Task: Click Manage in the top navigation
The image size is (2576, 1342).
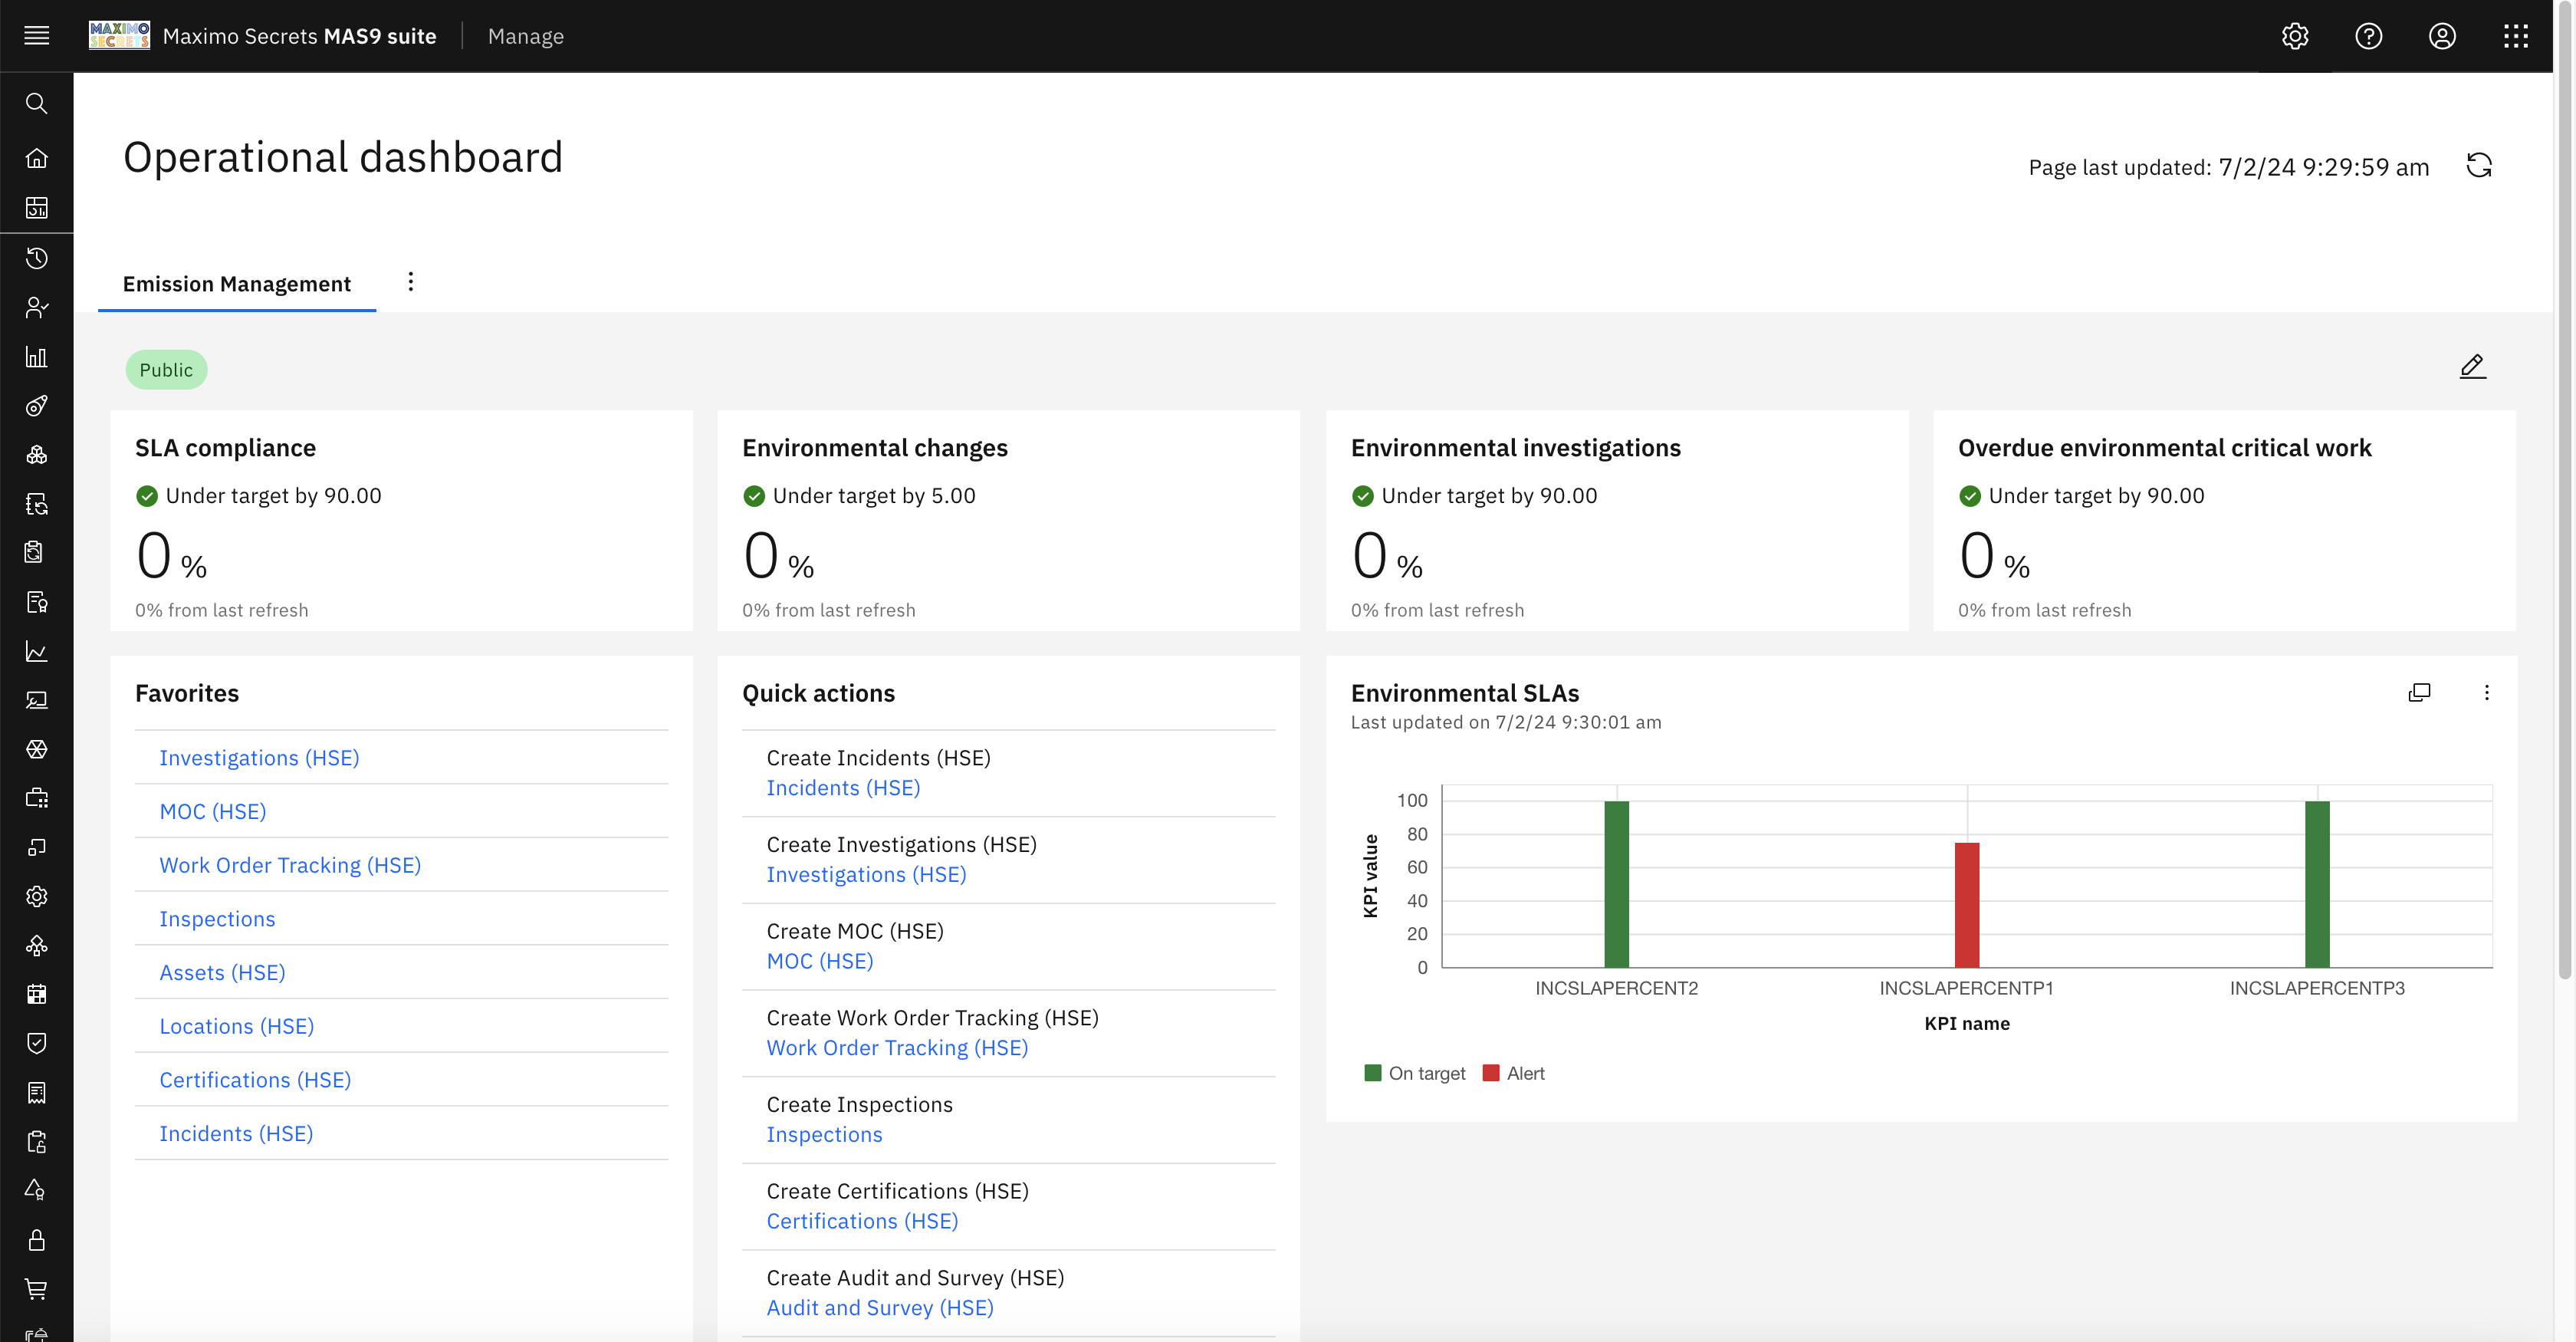Action: (x=525, y=36)
